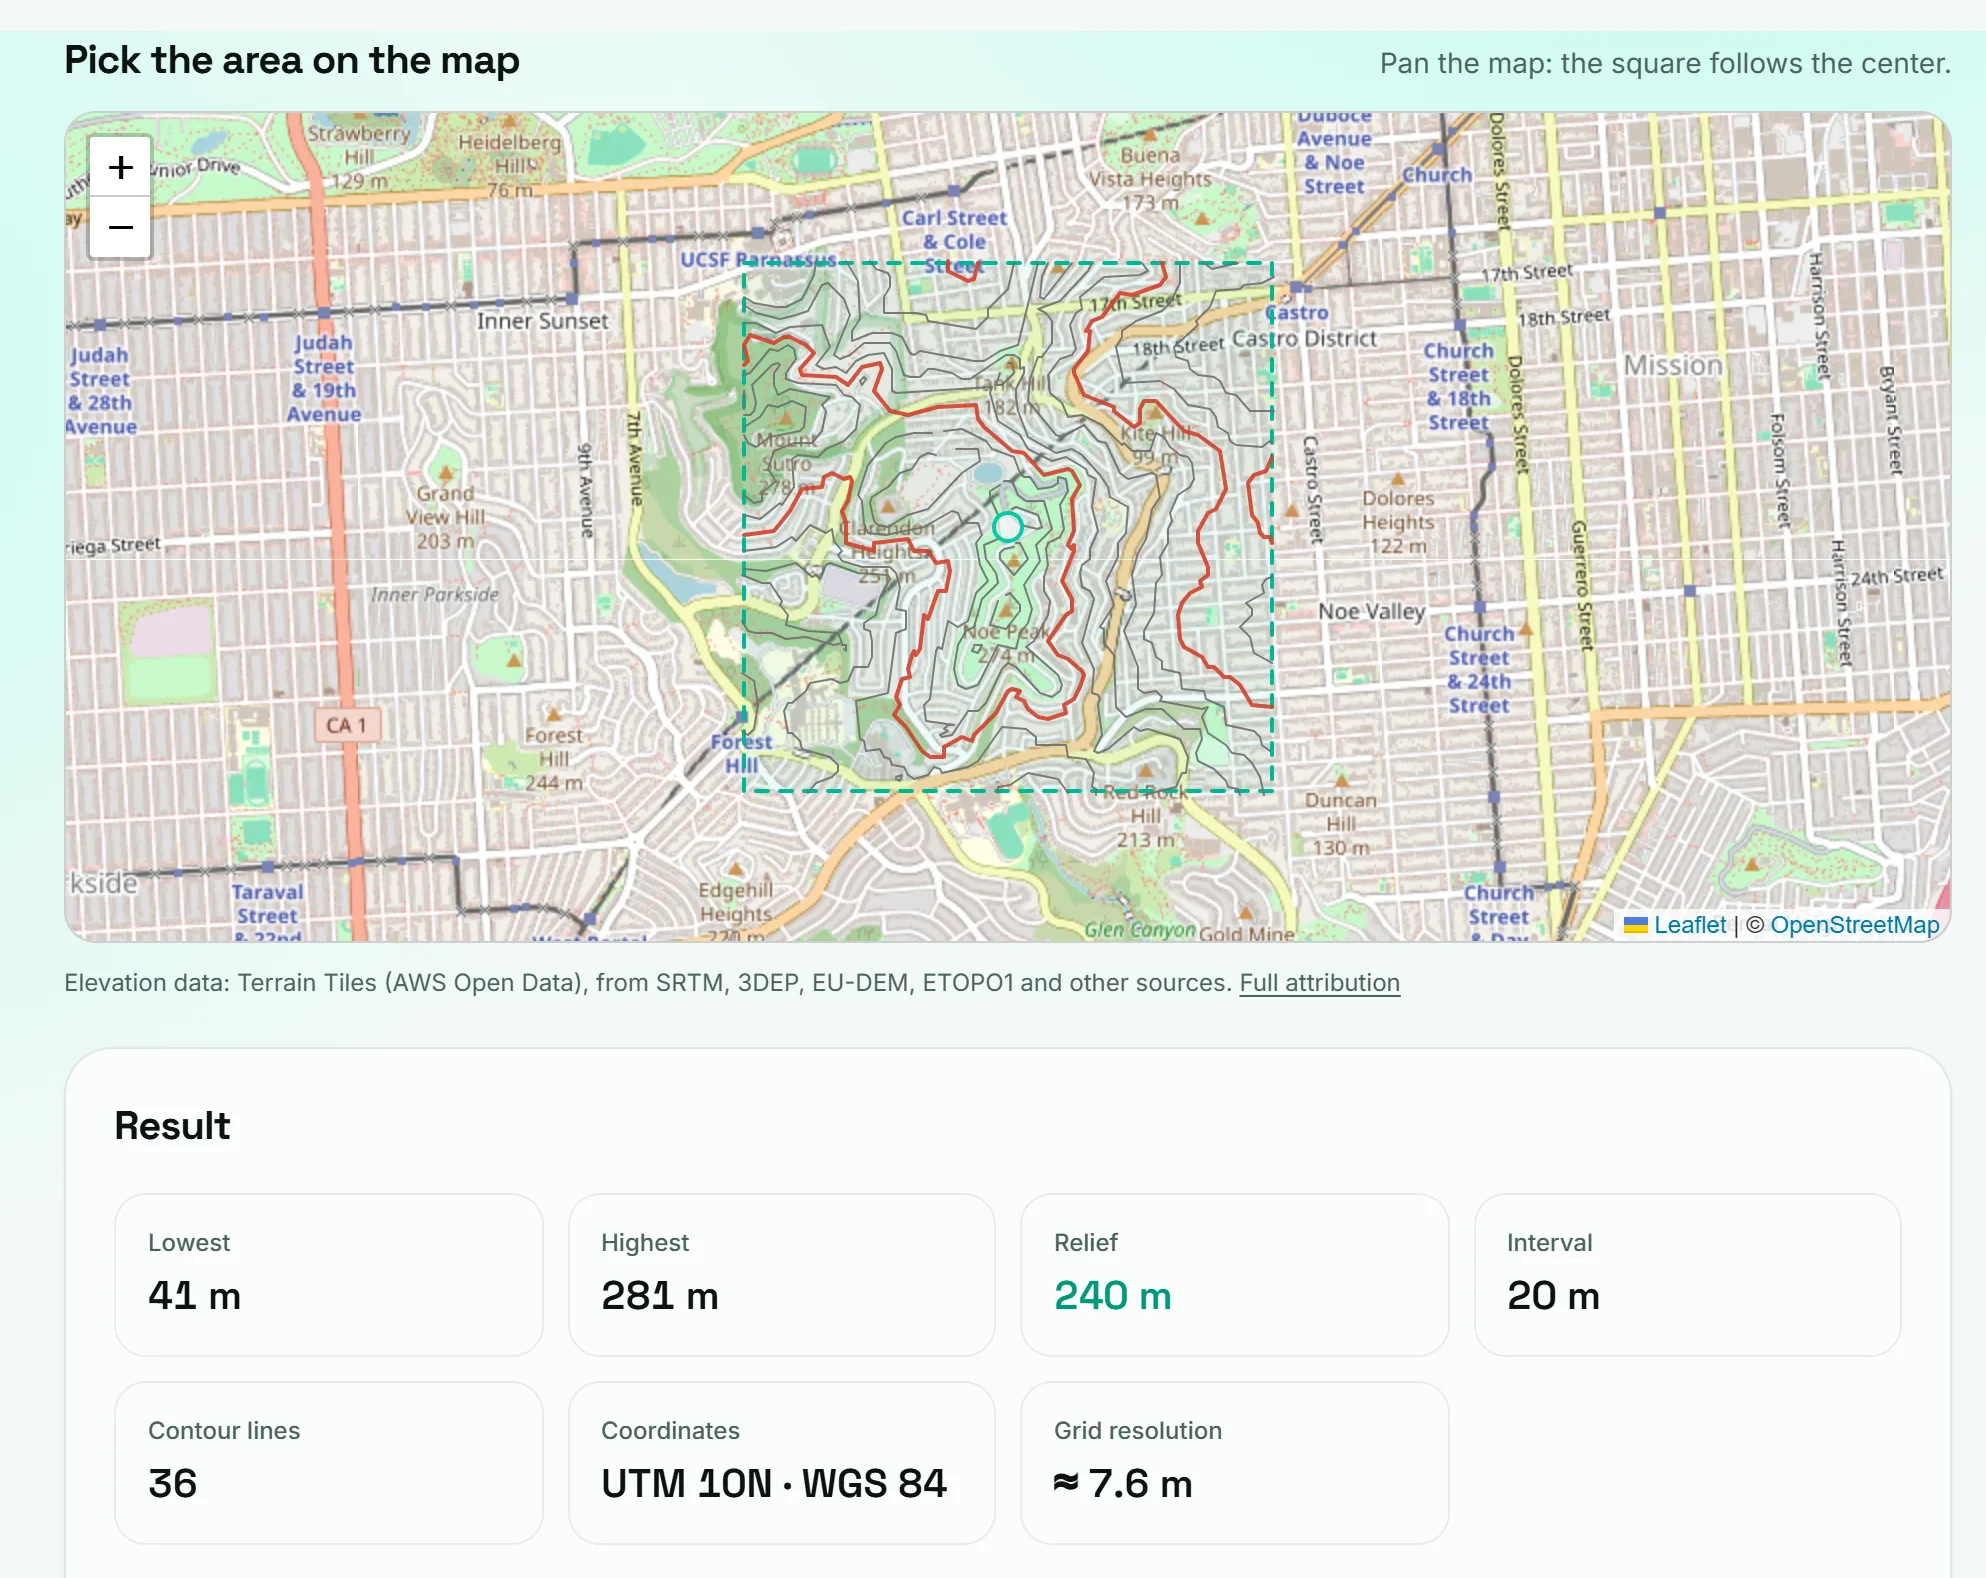1986x1578 pixels.
Task: Select the Relief value 240 m
Action: pos(1112,1295)
